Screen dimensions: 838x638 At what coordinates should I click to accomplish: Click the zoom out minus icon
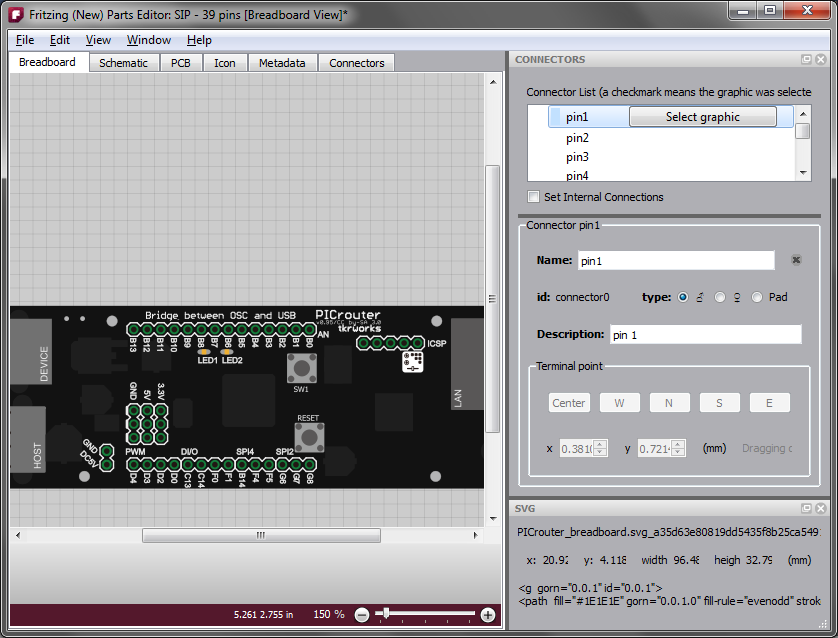click(362, 615)
